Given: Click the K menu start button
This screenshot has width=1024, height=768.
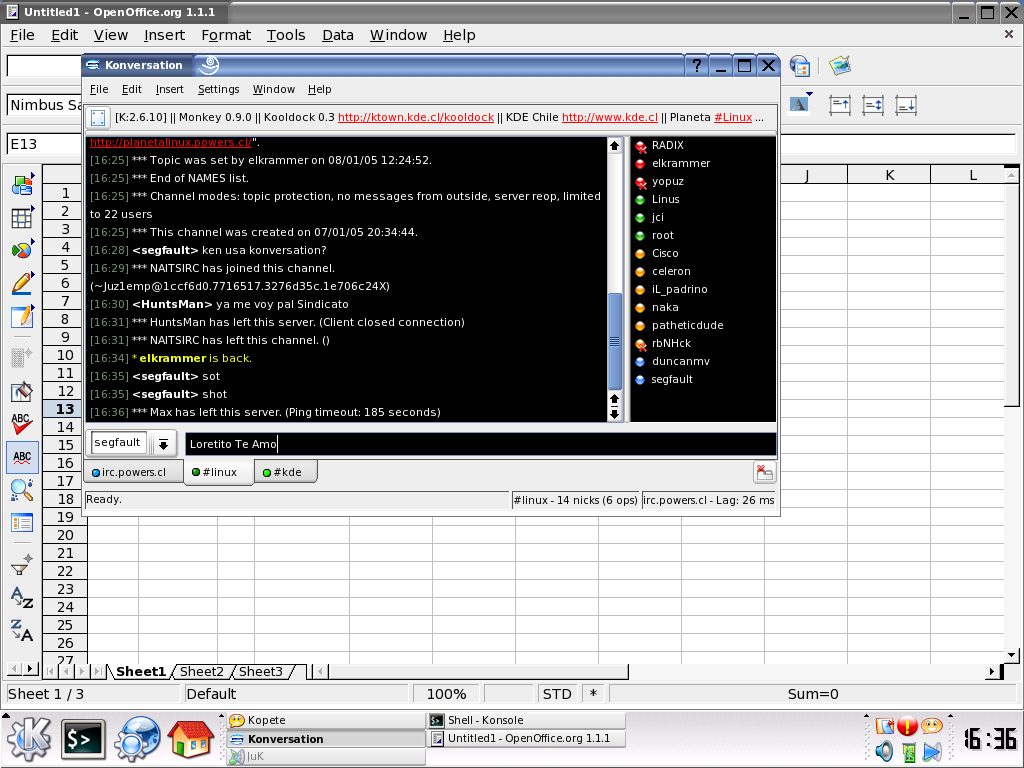Looking at the screenshot, I should [x=29, y=739].
